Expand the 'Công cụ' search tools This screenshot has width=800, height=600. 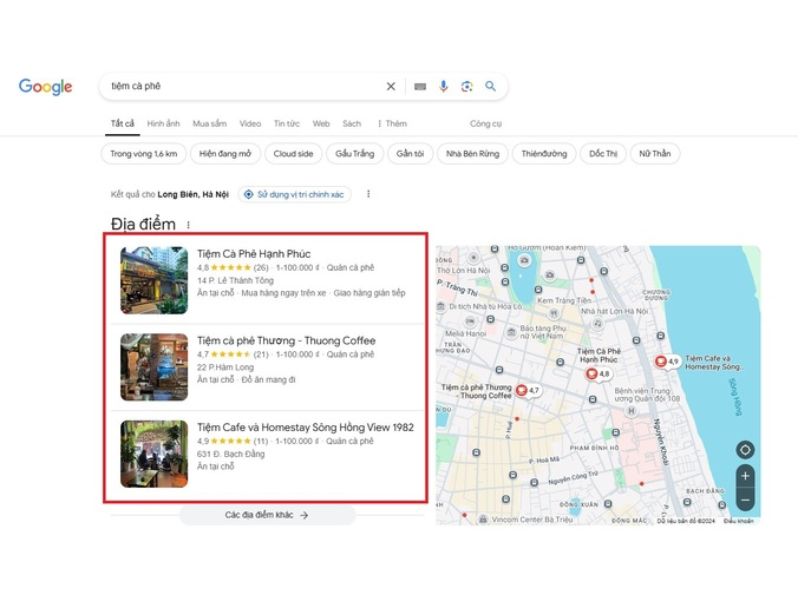coord(482,123)
